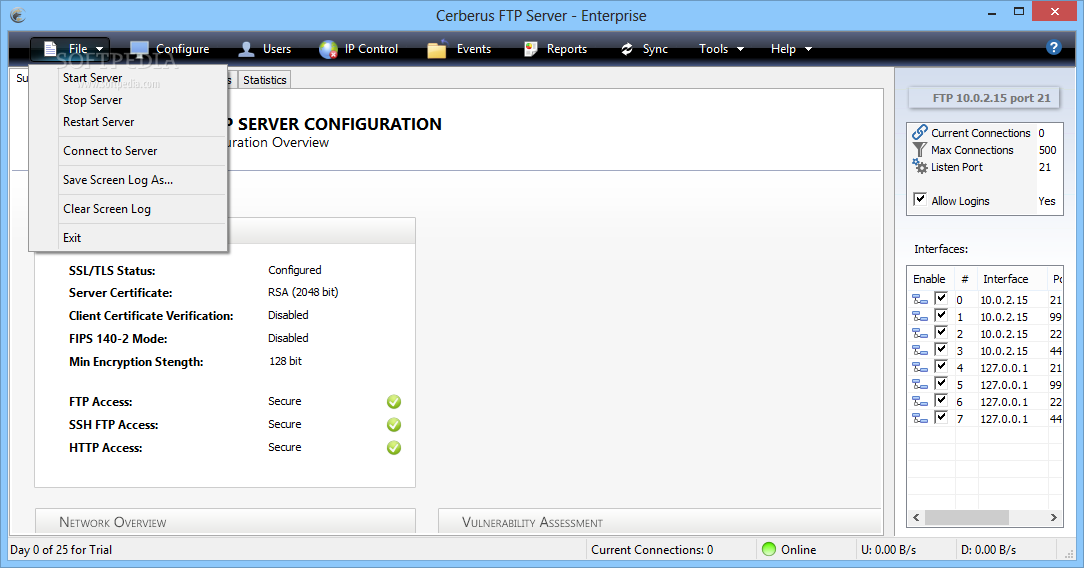Click the Enable column header
1084x568 pixels.
[929, 279]
